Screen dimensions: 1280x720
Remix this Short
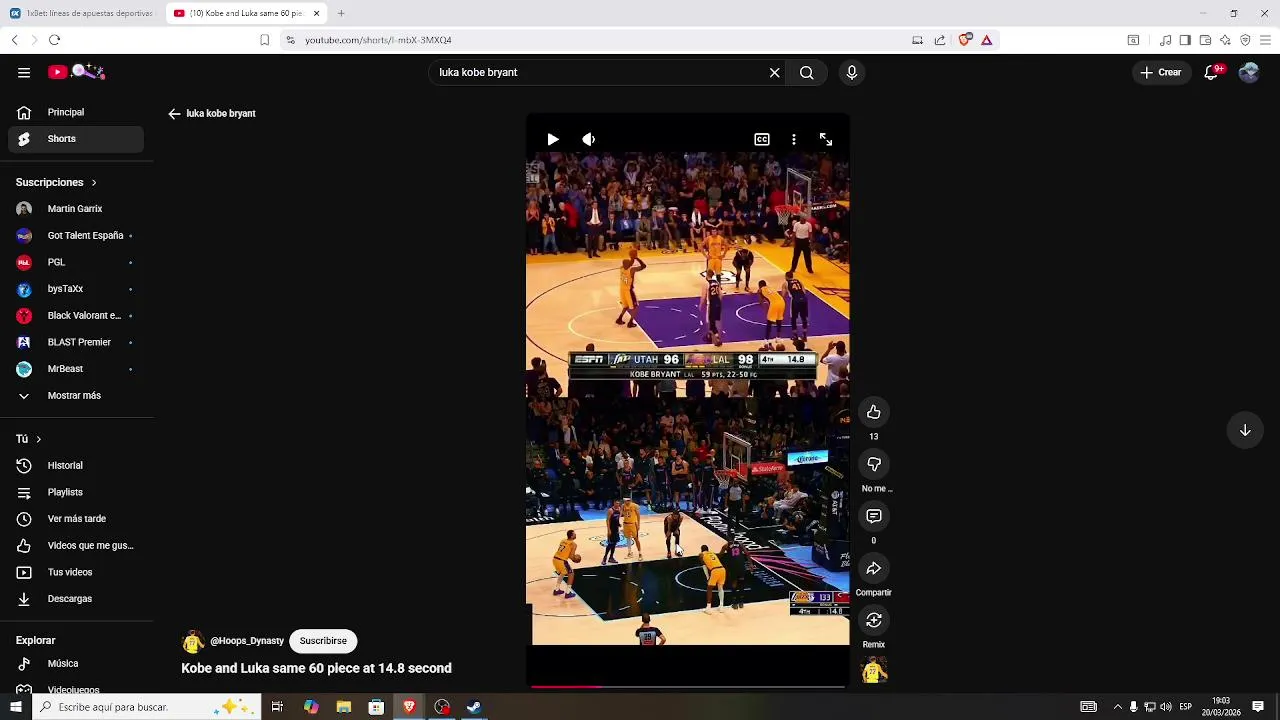(x=874, y=620)
